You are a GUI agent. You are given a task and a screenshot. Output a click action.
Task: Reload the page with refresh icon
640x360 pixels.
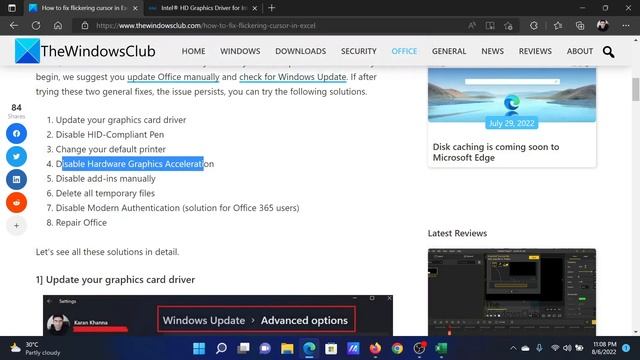36,26
